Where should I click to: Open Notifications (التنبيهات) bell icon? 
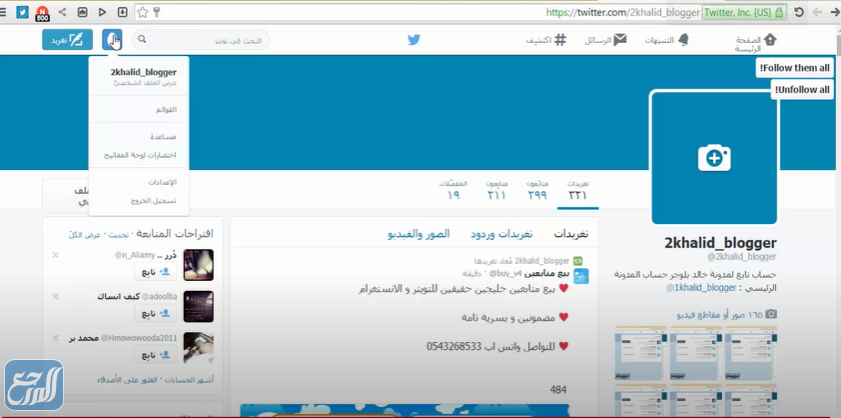click(x=683, y=40)
